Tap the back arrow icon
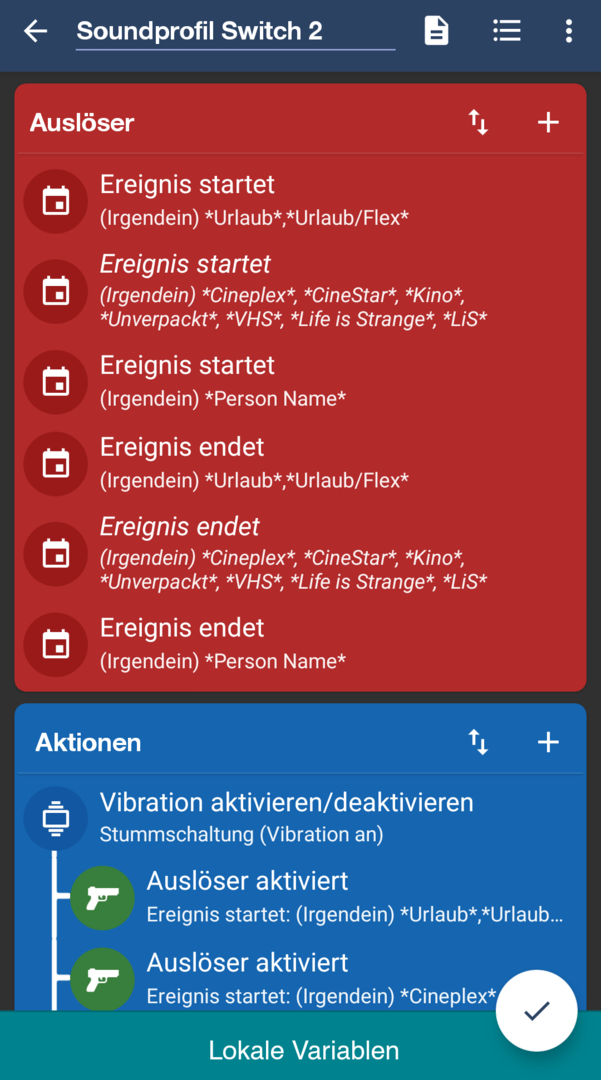Screen dimensions: 601x1080 click(36, 31)
